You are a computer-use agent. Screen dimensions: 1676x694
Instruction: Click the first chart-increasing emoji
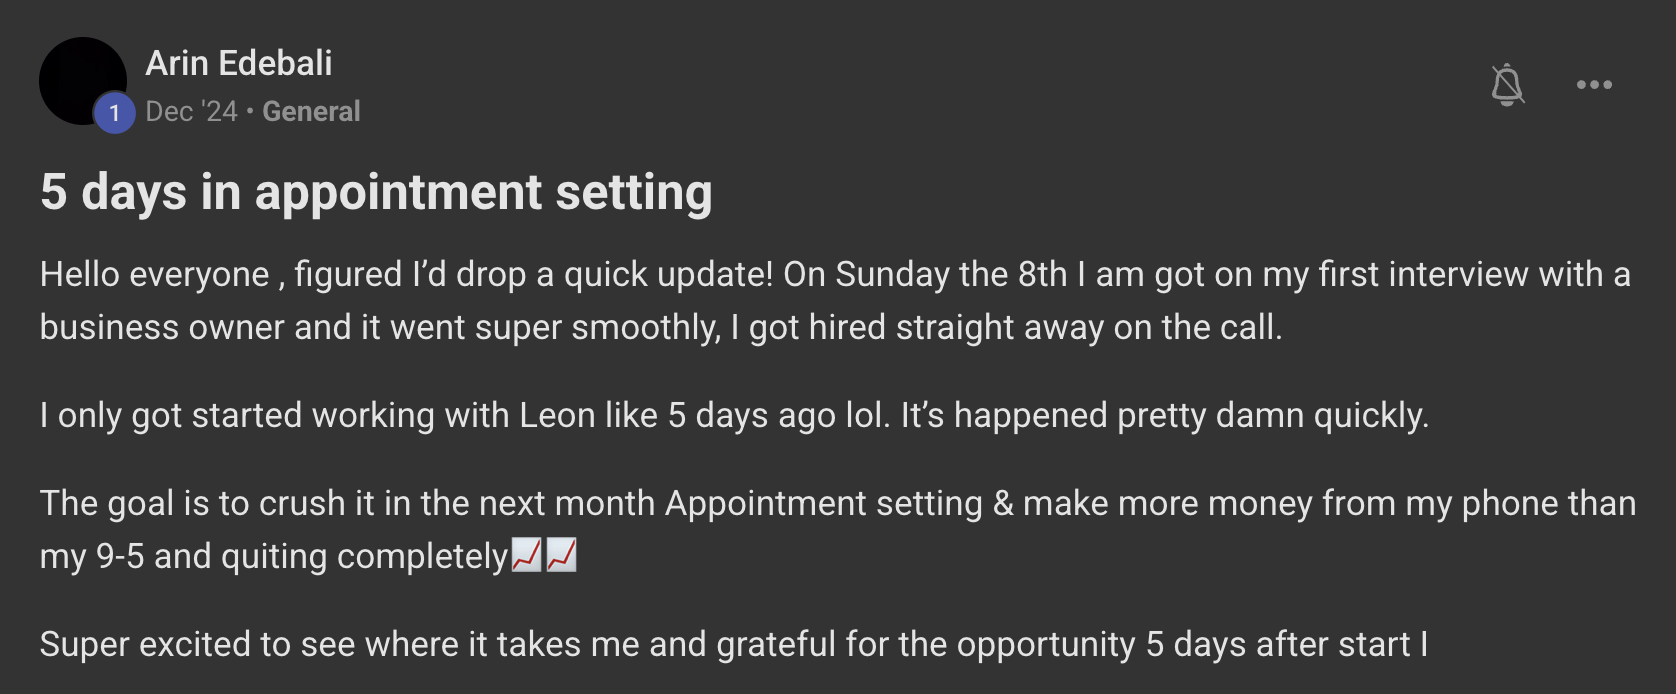point(526,555)
